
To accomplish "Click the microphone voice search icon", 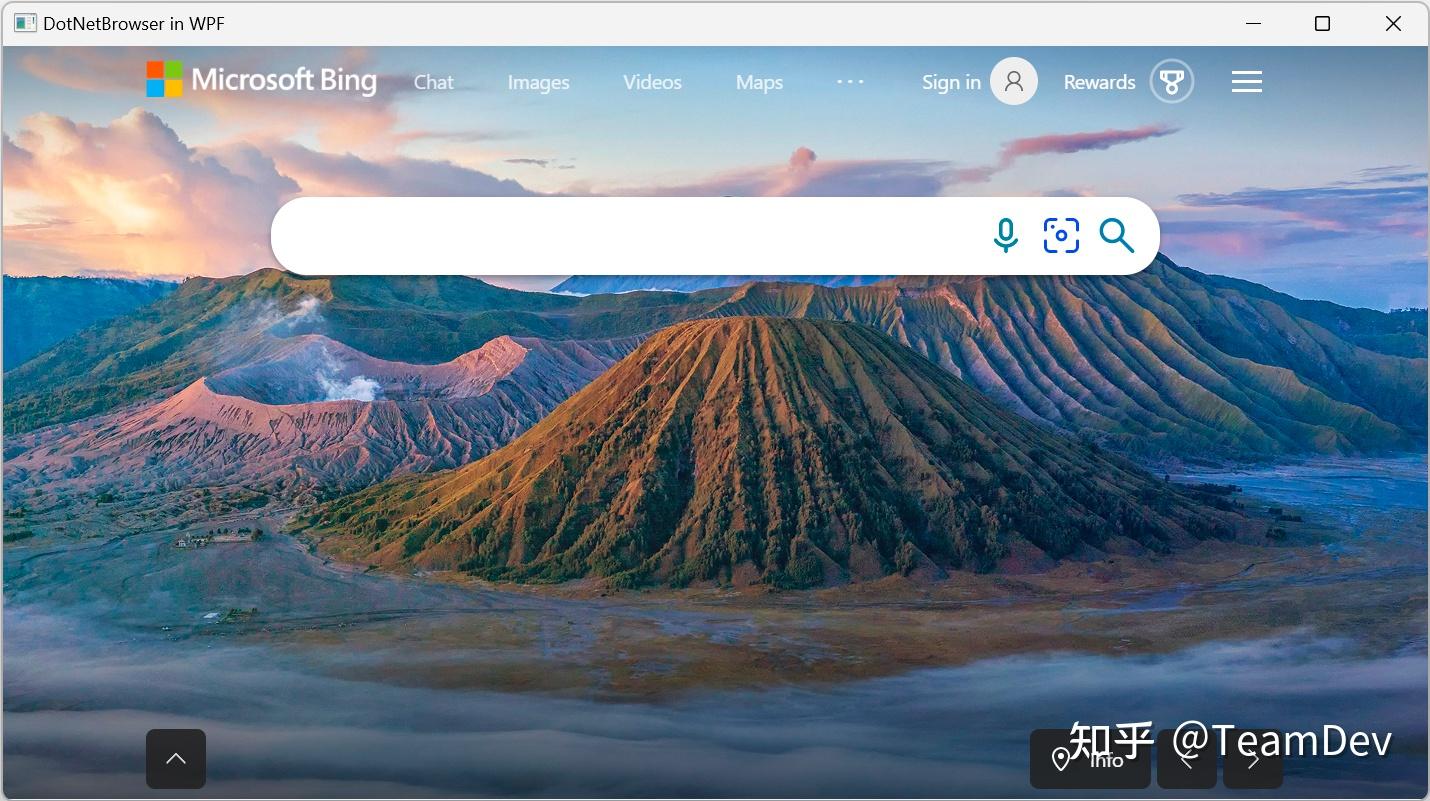I will (1005, 236).
